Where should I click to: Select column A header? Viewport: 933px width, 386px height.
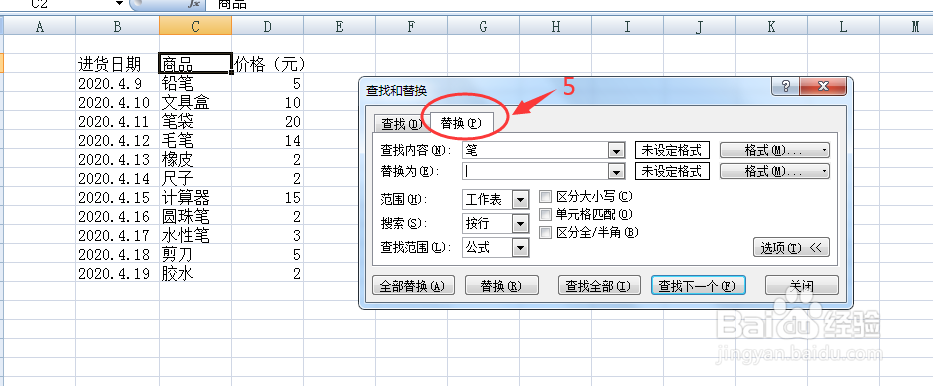coord(40,26)
